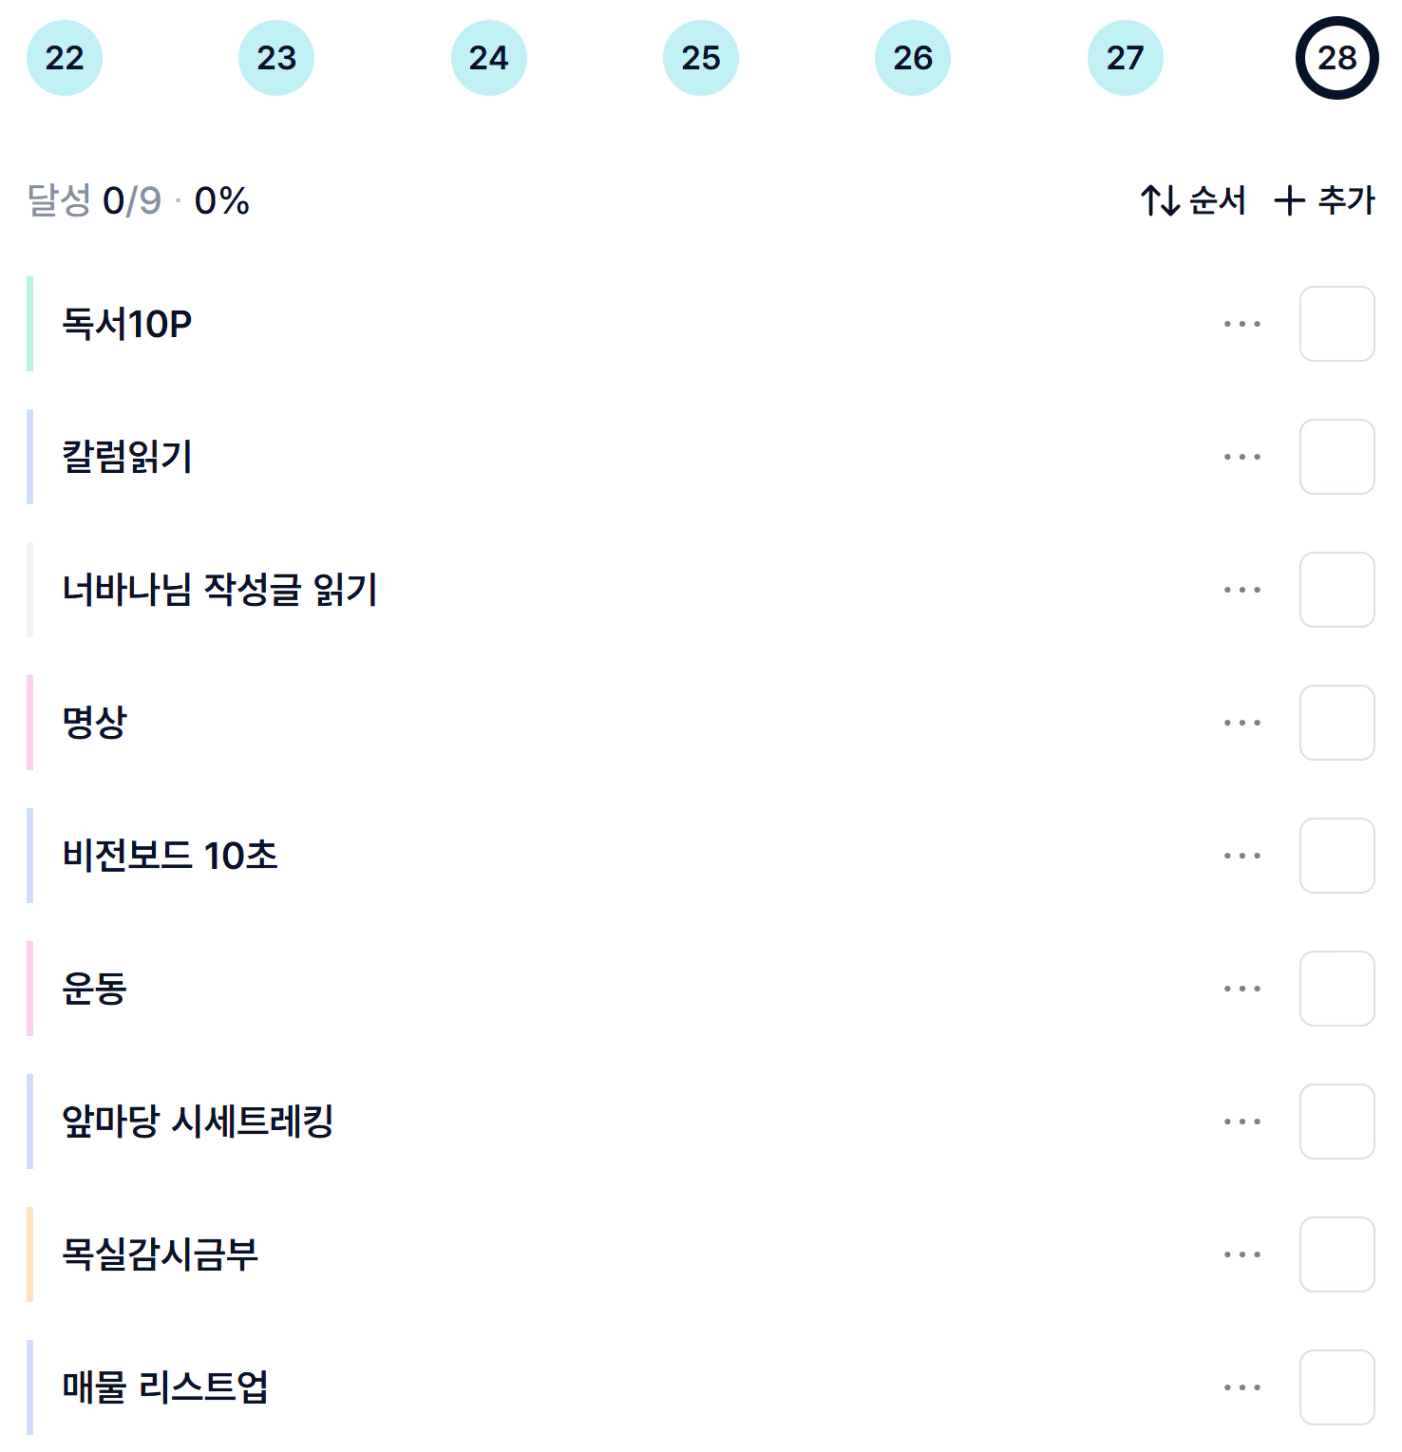Select day 25 in date strip
The width and height of the screenshot is (1402, 1452).
(x=700, y=58)
